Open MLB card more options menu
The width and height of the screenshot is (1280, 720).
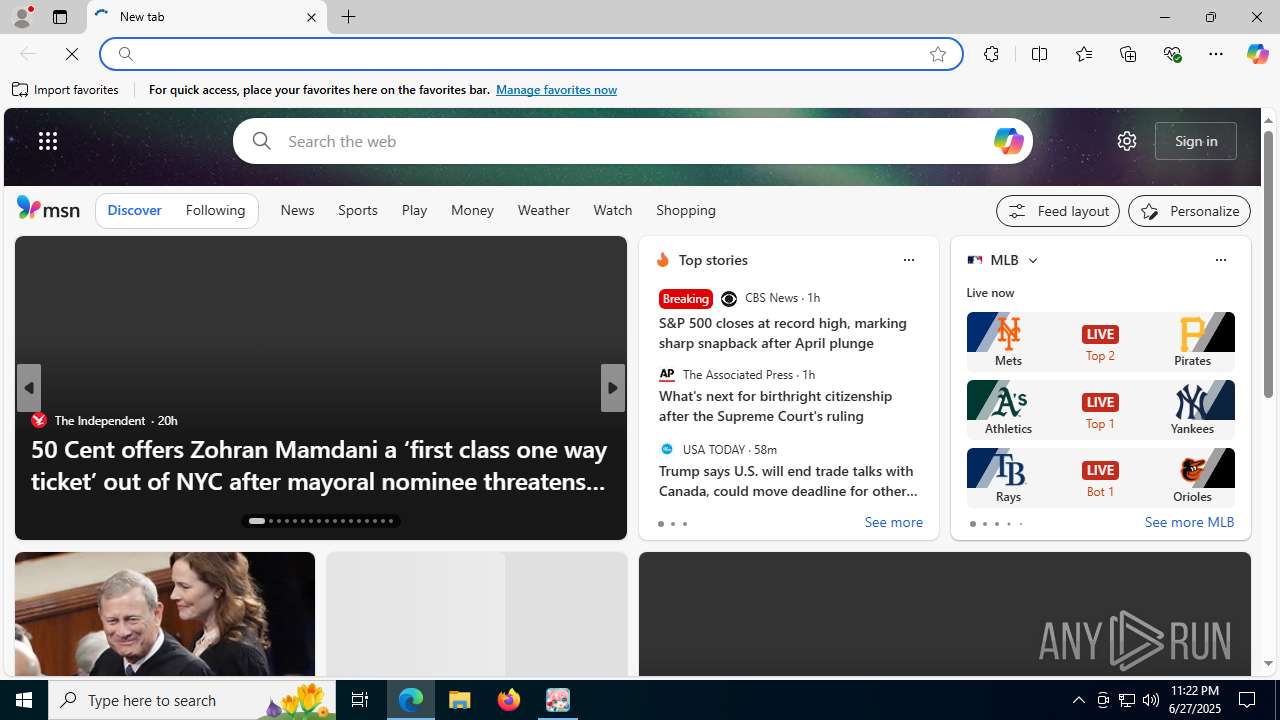click(1220, 260)
